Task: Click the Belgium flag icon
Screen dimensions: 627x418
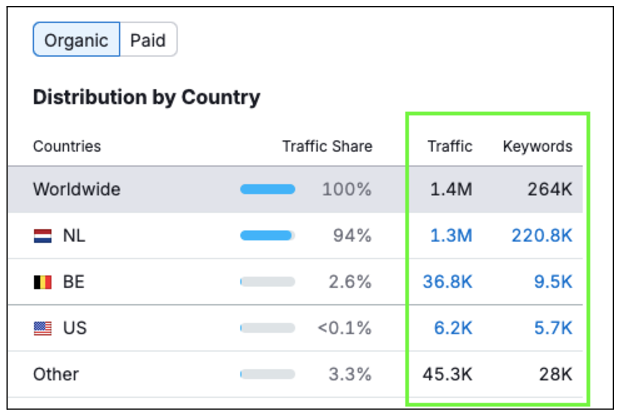Action: [43, 282]
